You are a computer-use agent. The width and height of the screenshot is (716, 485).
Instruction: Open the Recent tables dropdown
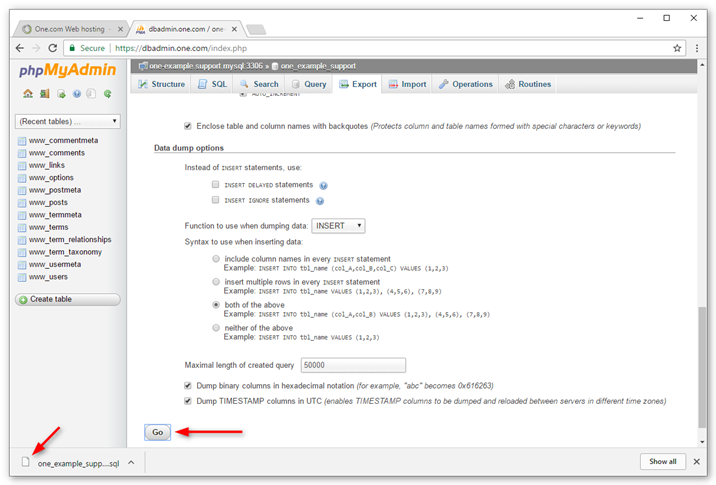[68, 121]
